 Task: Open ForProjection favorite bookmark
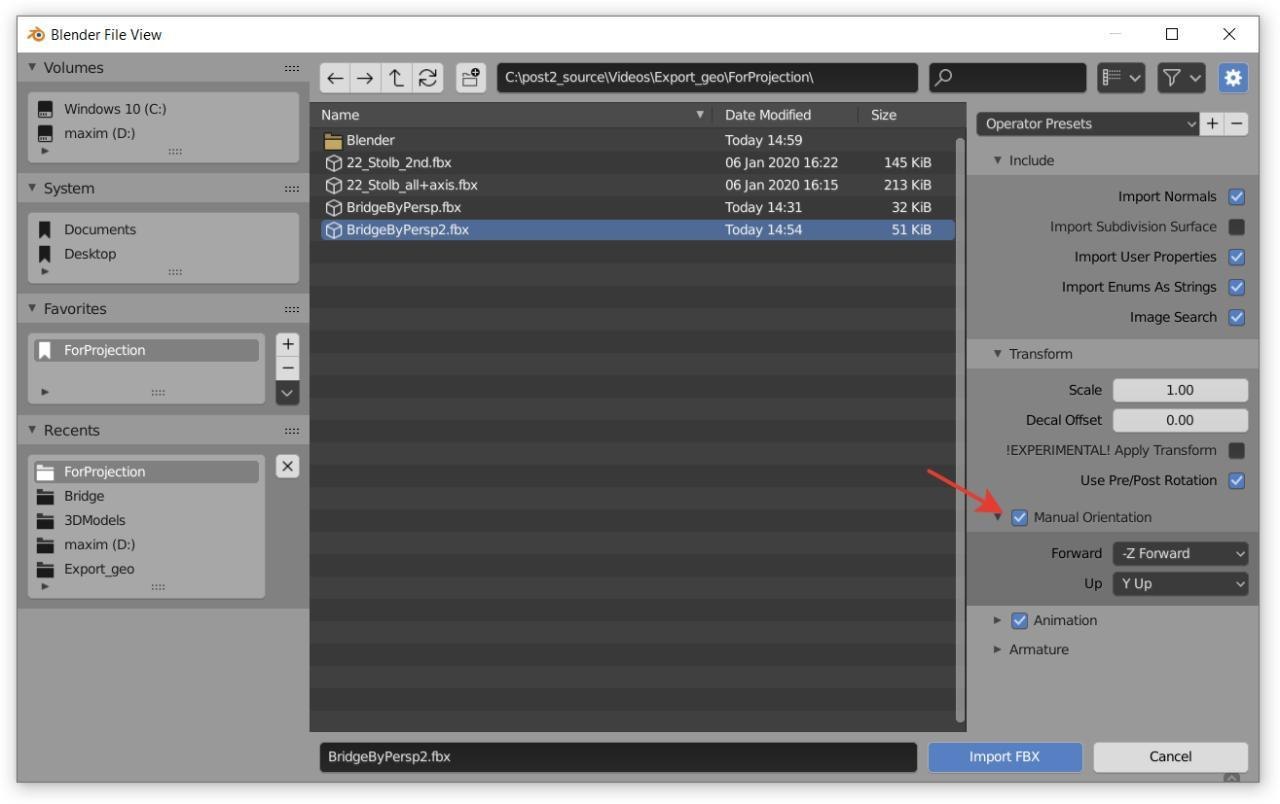(147, 350)
